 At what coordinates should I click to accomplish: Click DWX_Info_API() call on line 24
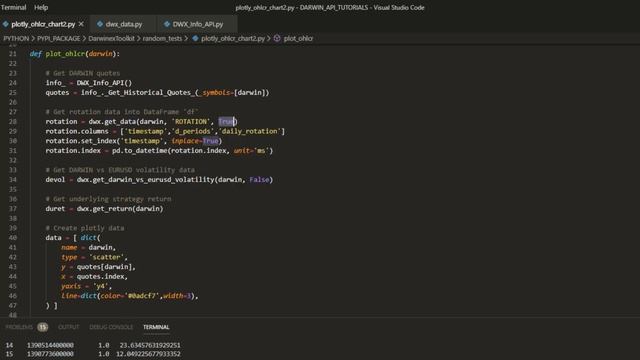(104, 83)
